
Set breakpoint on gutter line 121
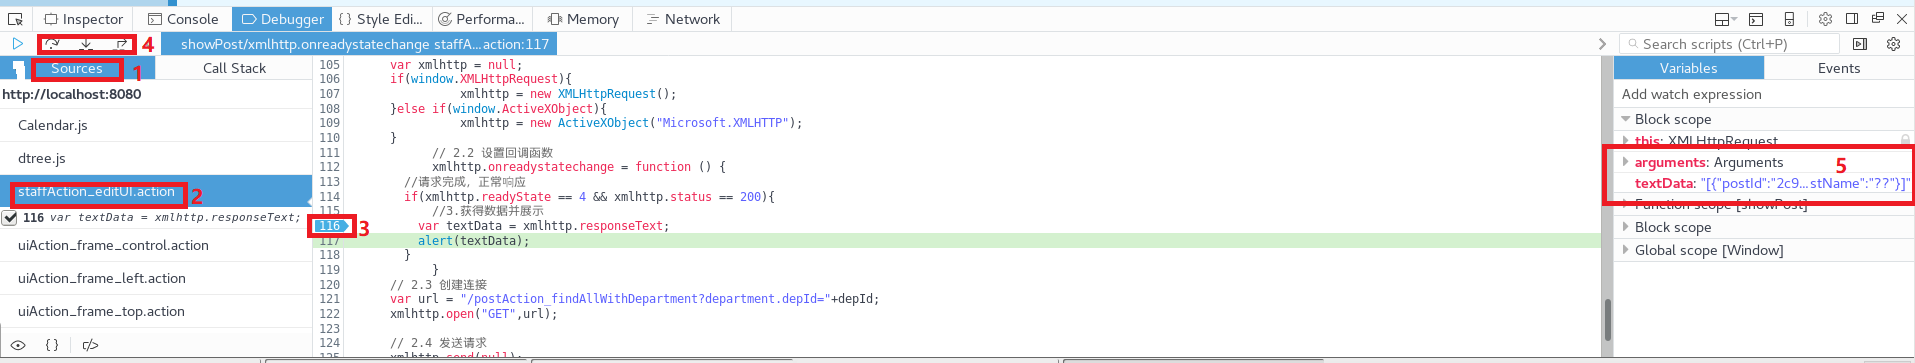pyautogui.click(x=329, y=299)
